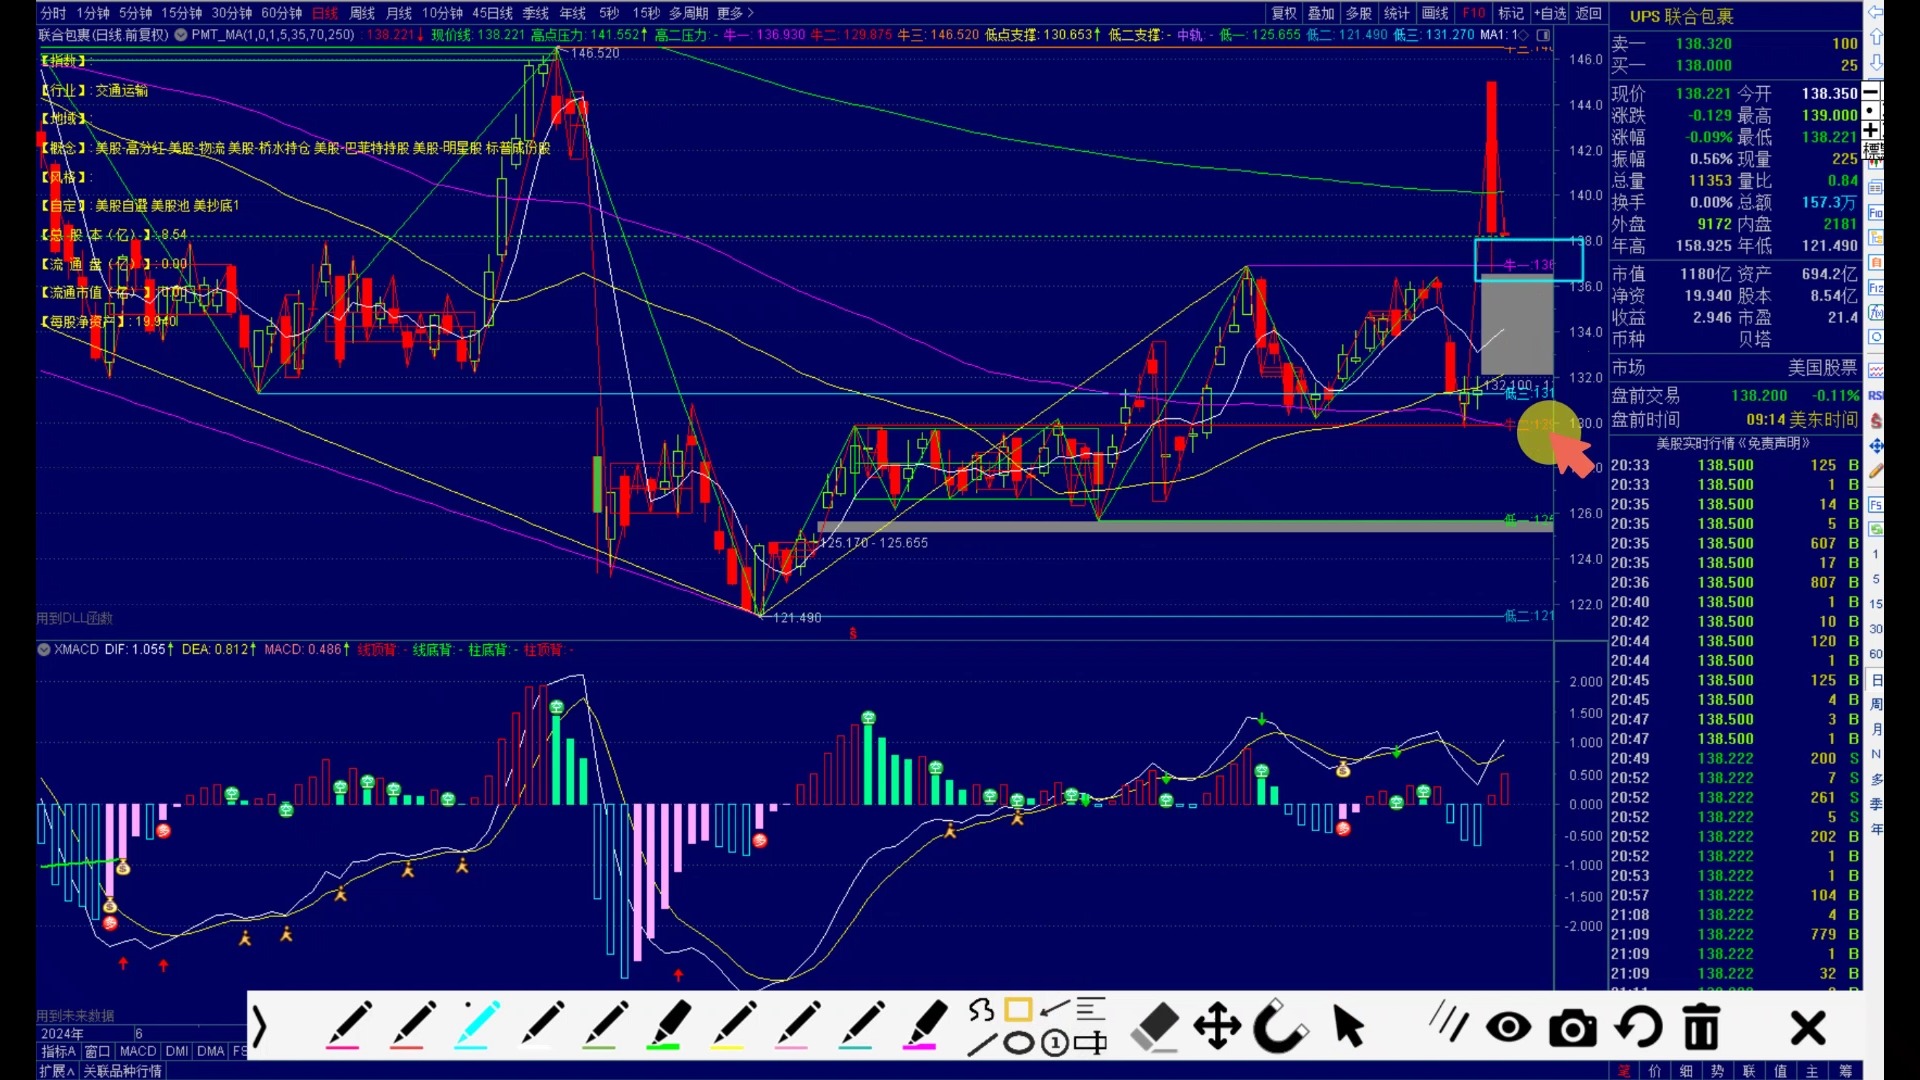The width and height of the screenshot is (1920, 1080).
Task: Switch to 60分钟 period
Action: point(281,13)
